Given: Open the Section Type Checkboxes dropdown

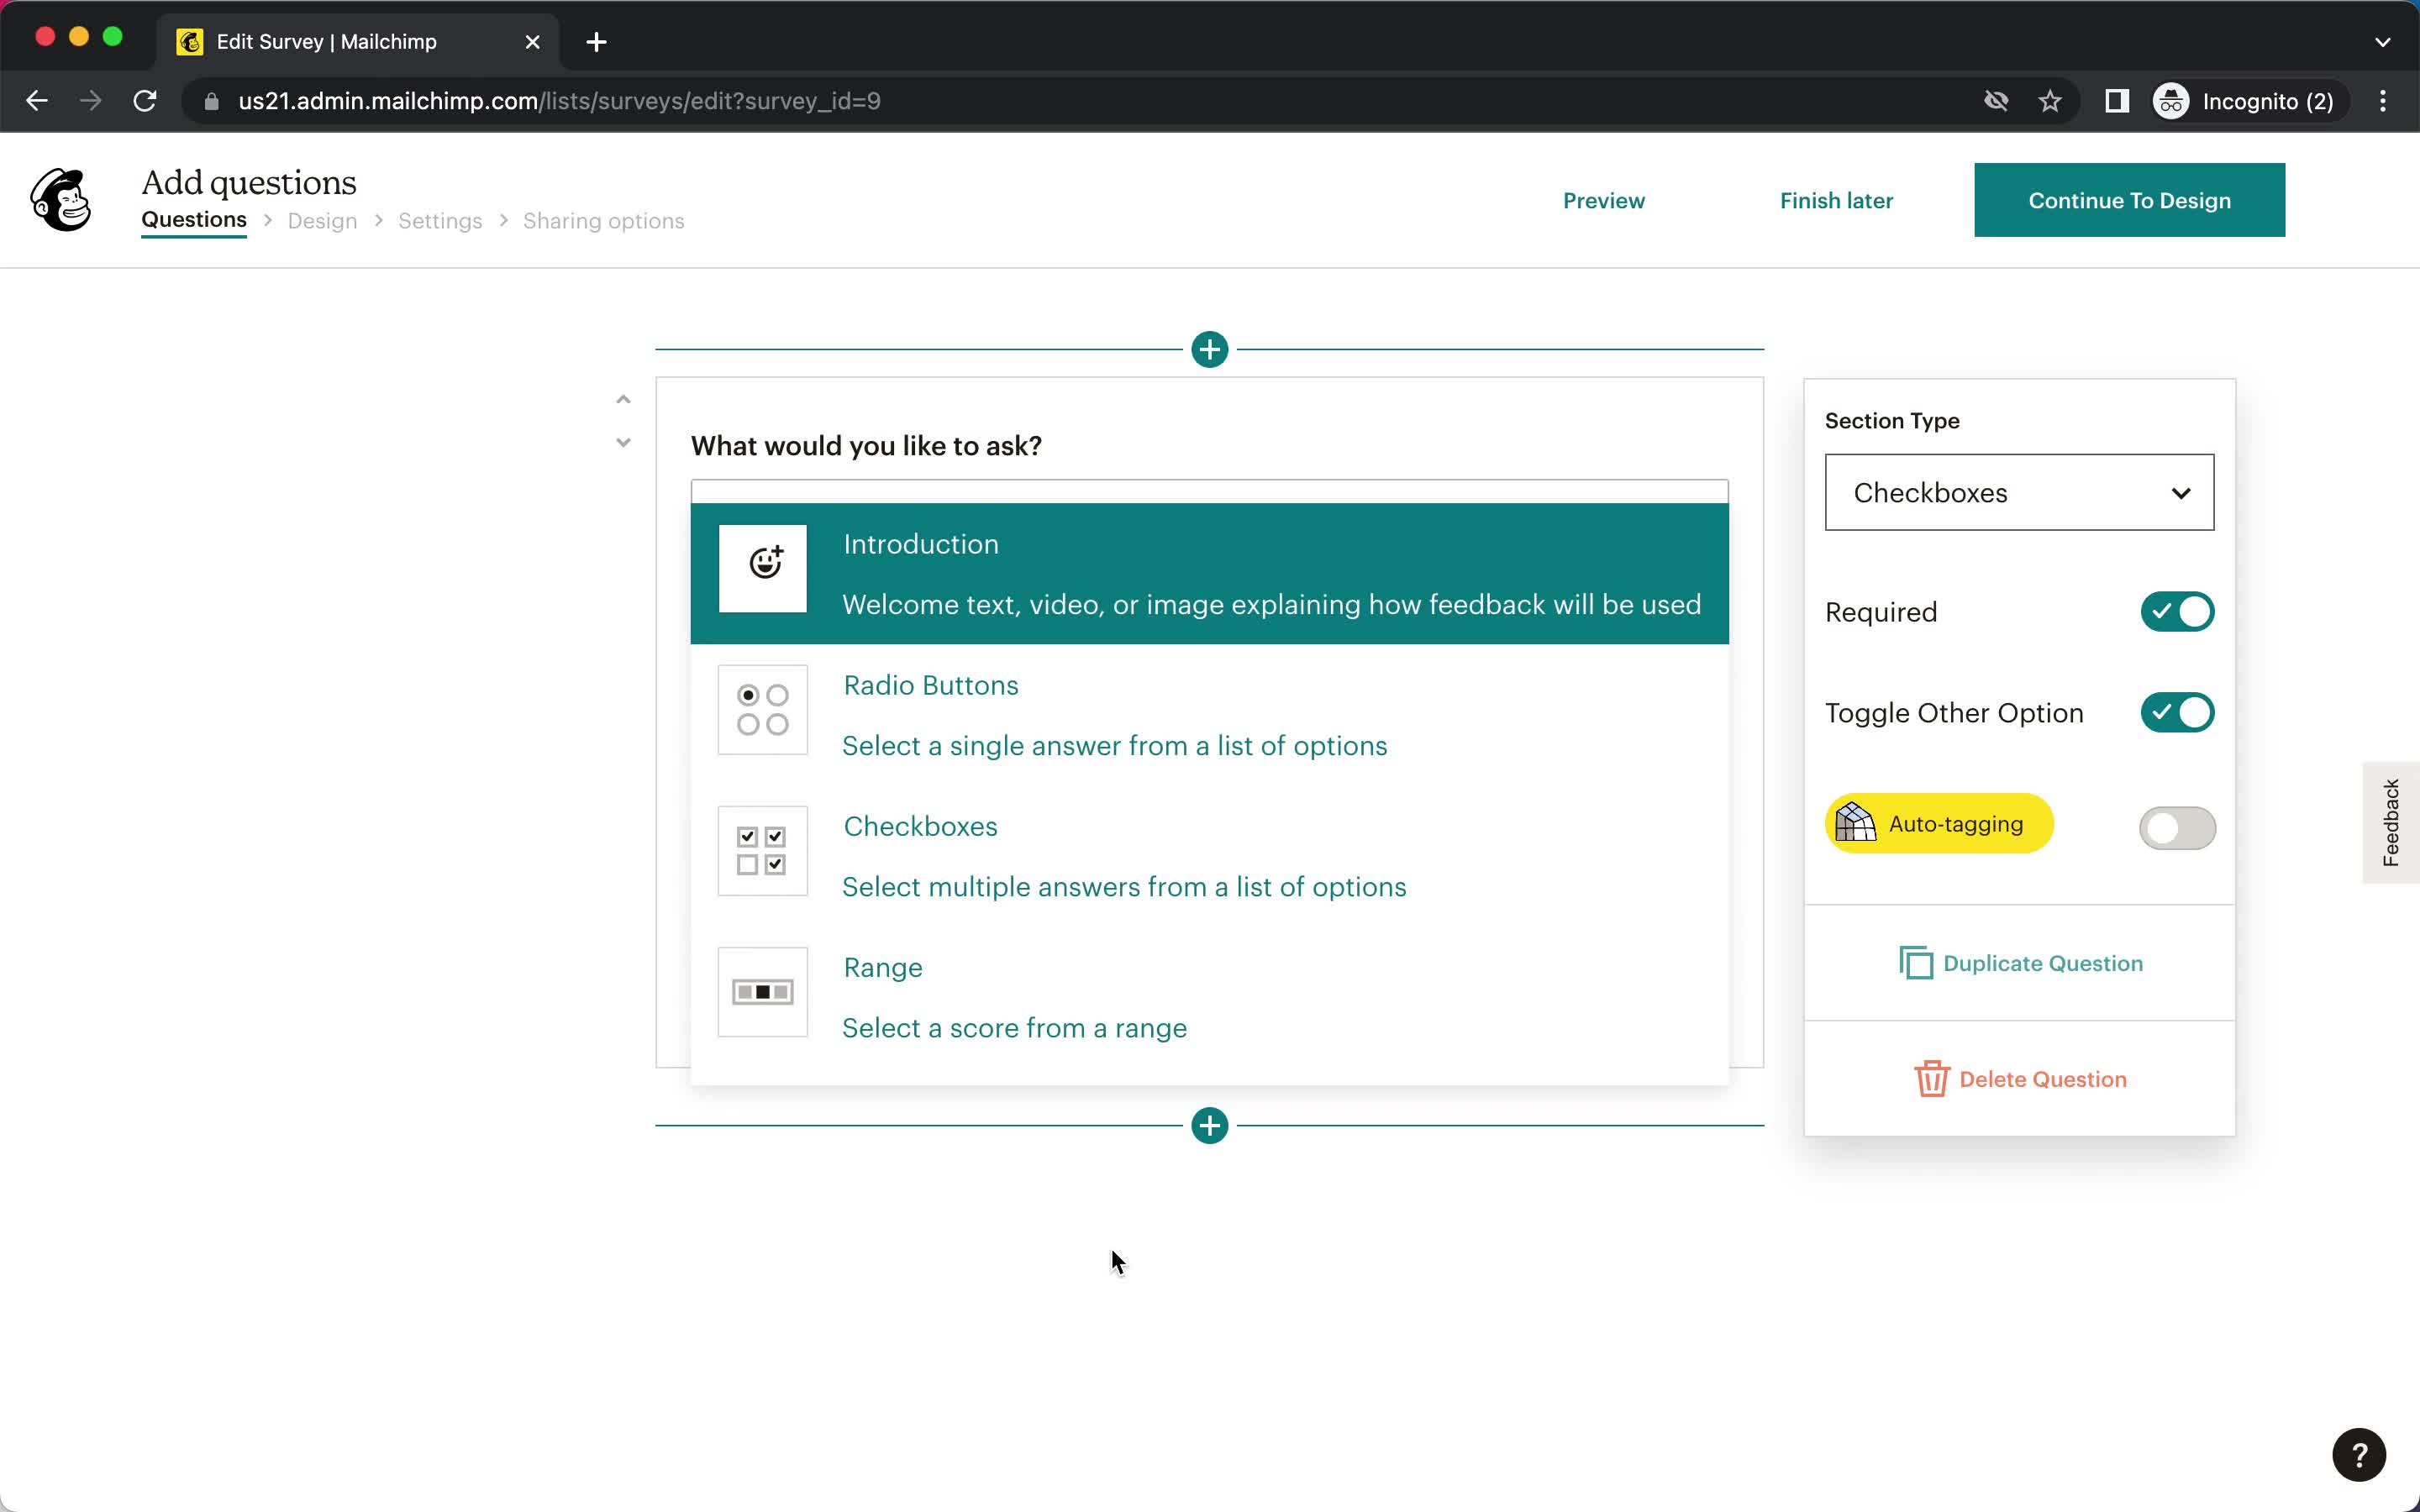Looking at the screenshot, I should click(2019, 492).
